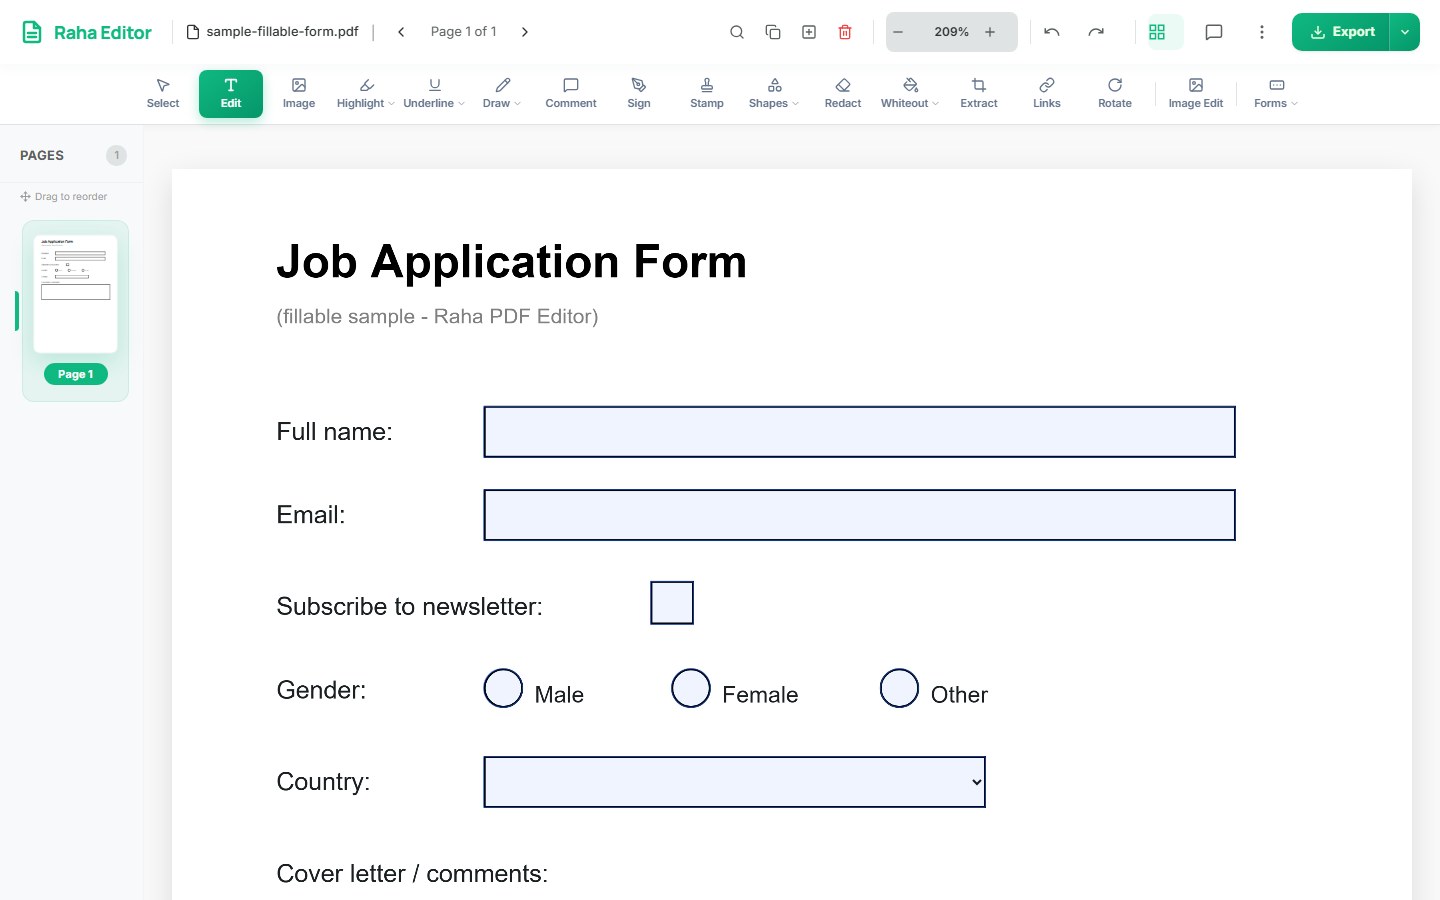Click the 'Page 1 of 1' indicator
The height and width of the screenshot is (900, 1440).
(x=464, y=32)
